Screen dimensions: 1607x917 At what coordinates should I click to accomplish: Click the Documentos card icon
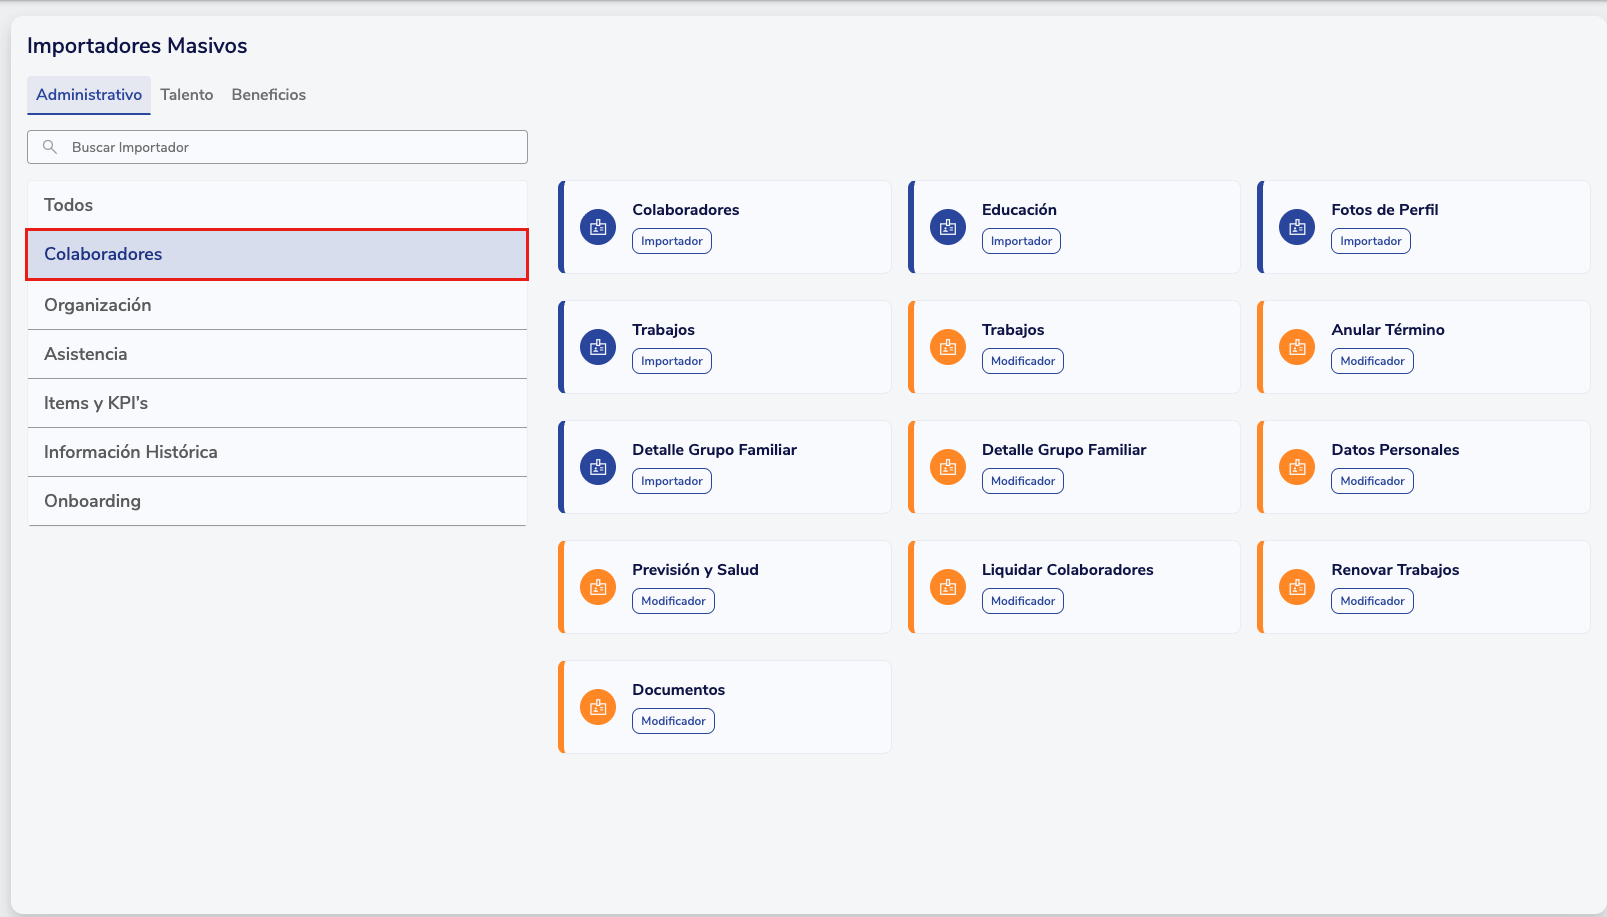pos(598,707)
